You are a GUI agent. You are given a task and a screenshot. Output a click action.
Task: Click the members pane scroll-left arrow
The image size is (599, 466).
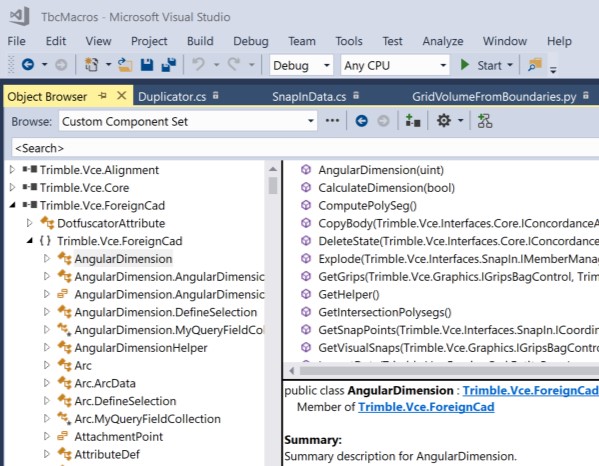coord(292,371)
